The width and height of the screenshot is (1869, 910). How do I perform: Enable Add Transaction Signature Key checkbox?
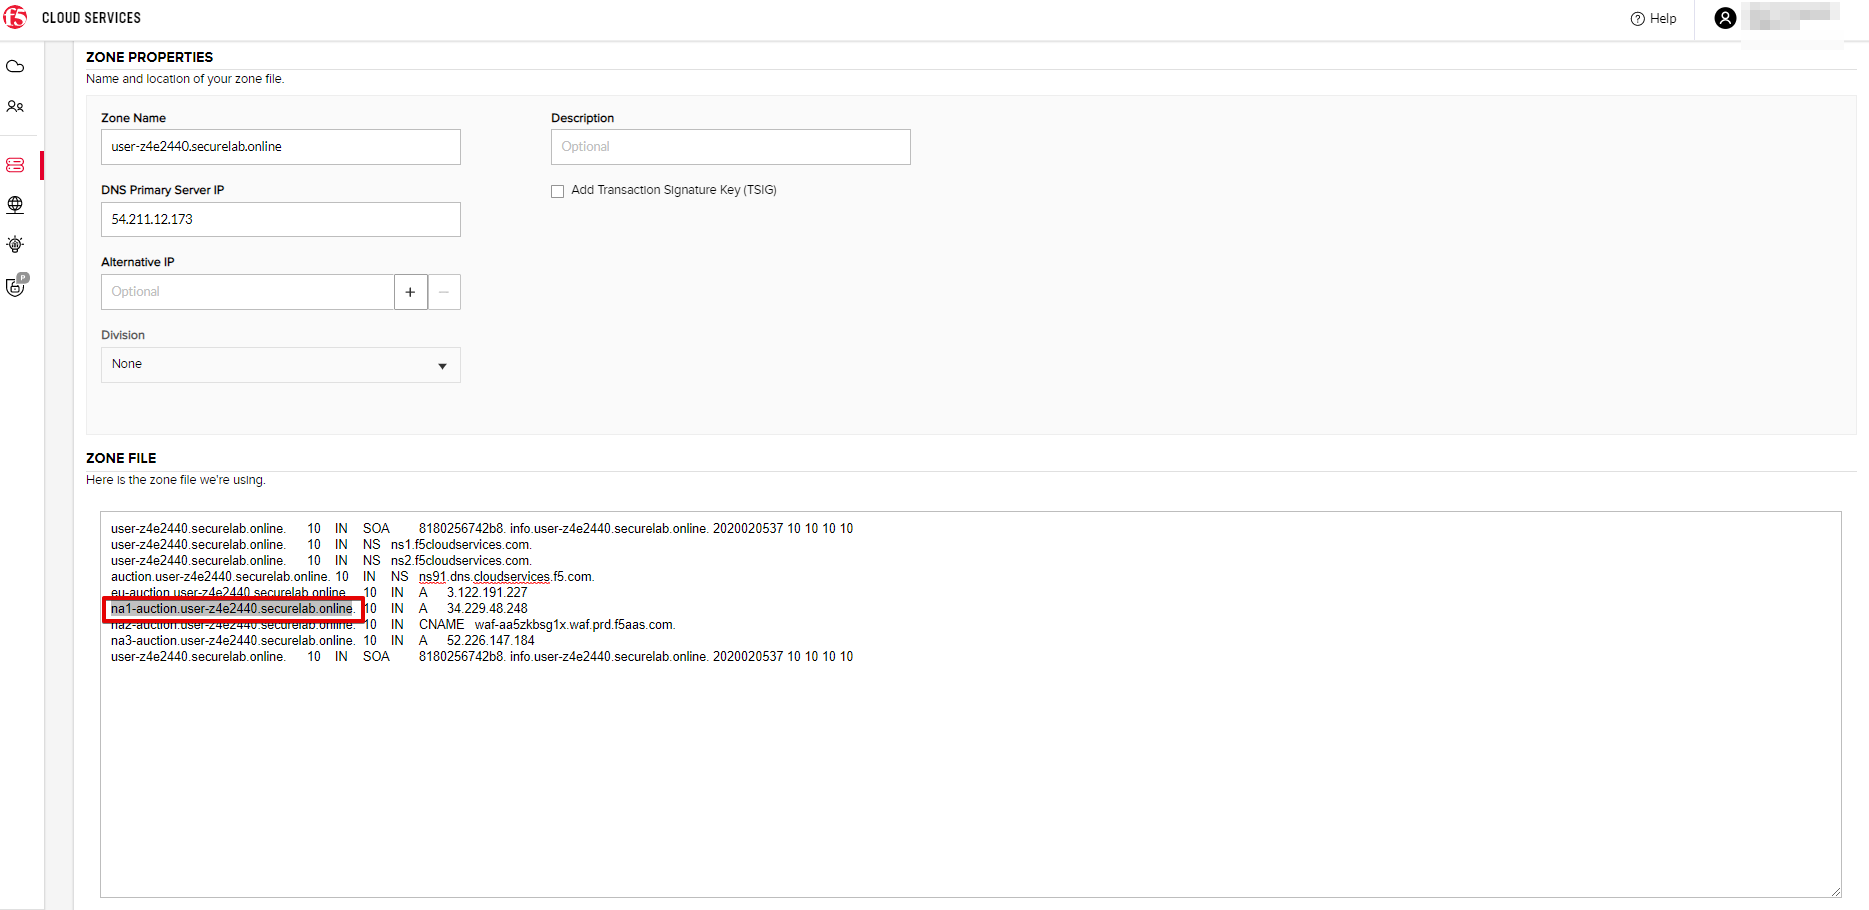(x=558, y=191)
